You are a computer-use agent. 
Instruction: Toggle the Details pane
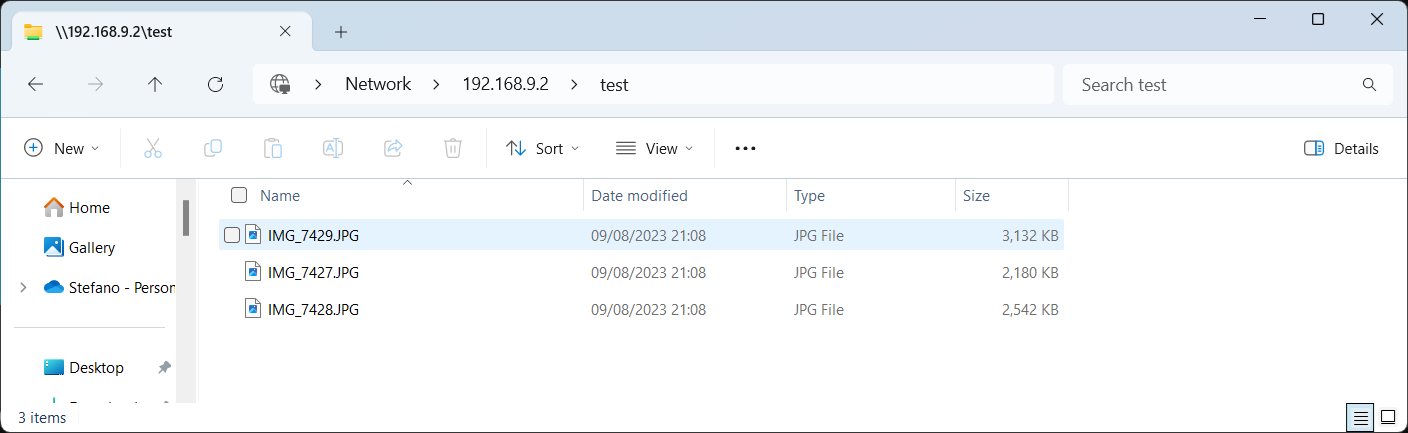tap(1341, 148)
